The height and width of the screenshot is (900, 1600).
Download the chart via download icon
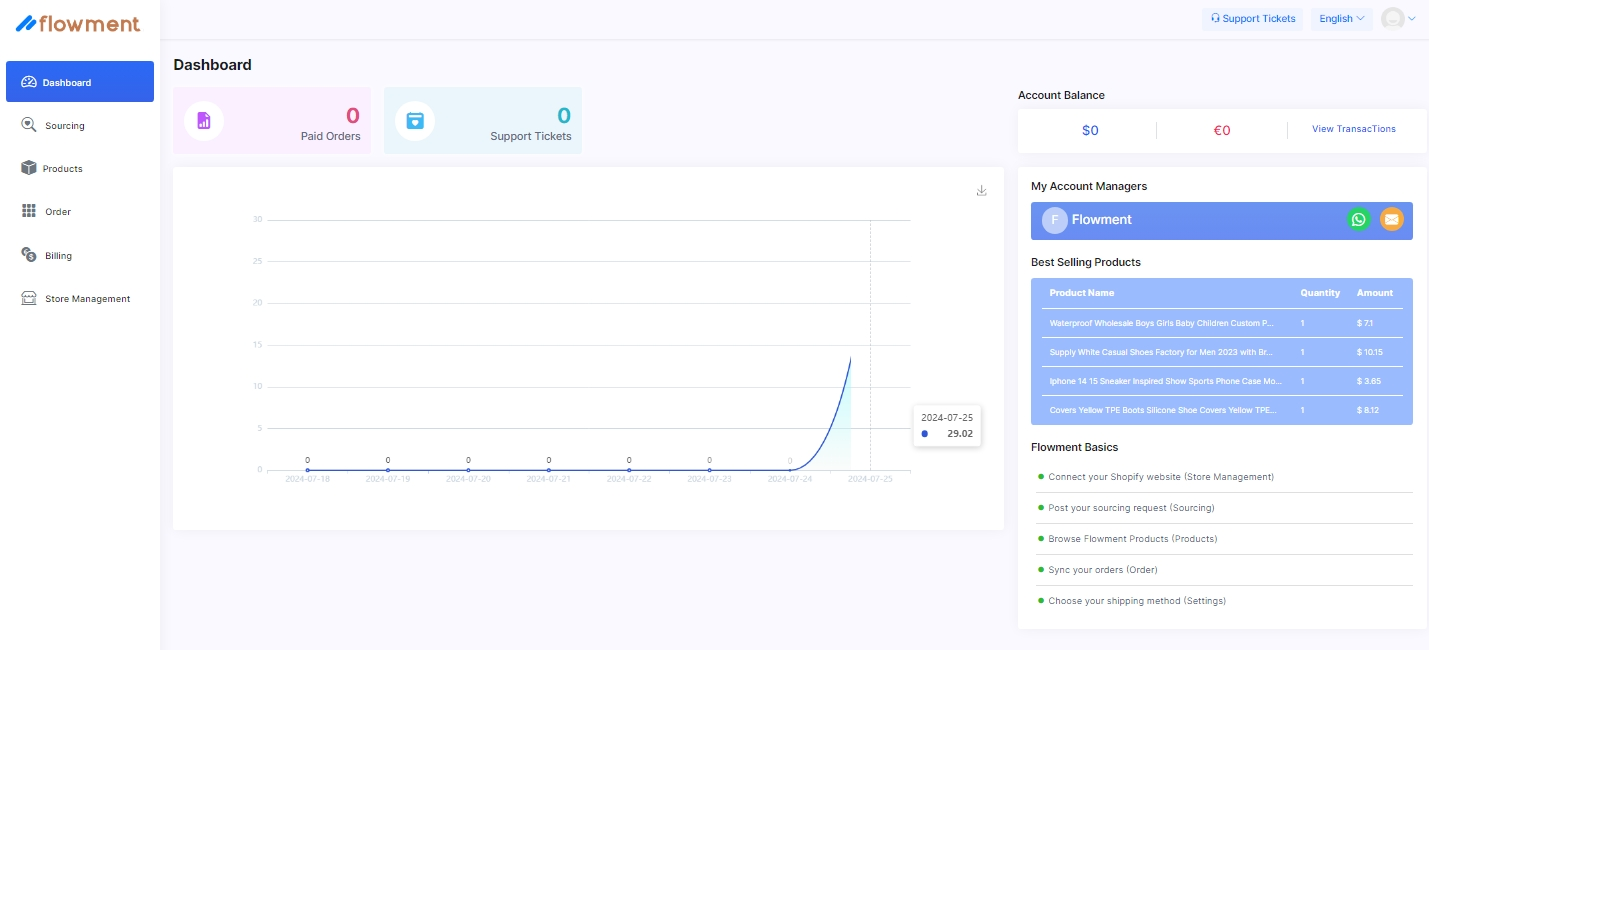coord(982,190)
